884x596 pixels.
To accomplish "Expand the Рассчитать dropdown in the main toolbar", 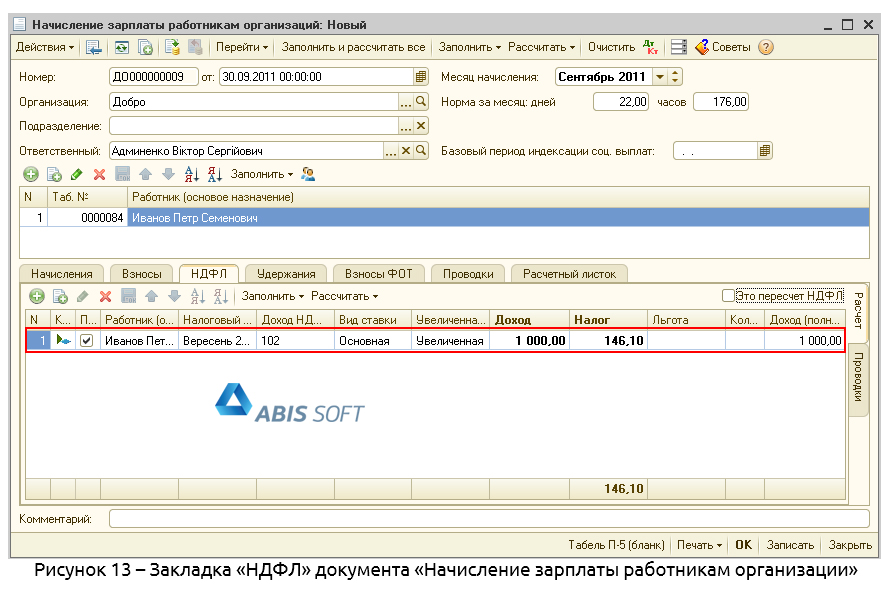I will tap(541, 47).
